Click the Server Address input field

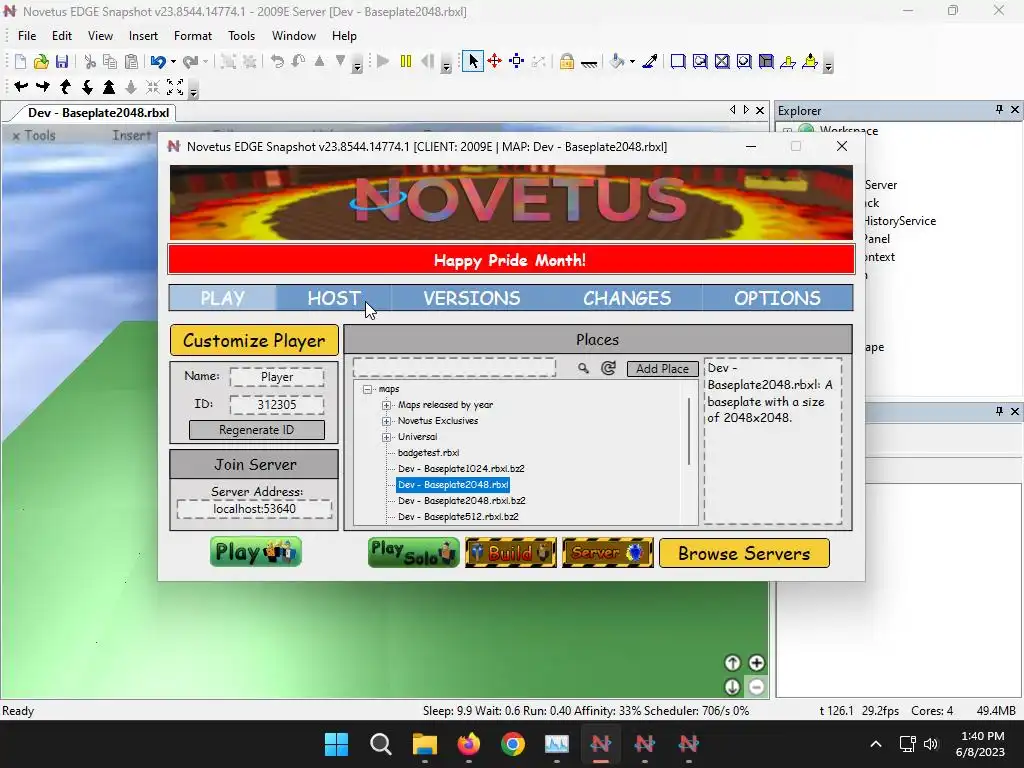tap(254, 509)
